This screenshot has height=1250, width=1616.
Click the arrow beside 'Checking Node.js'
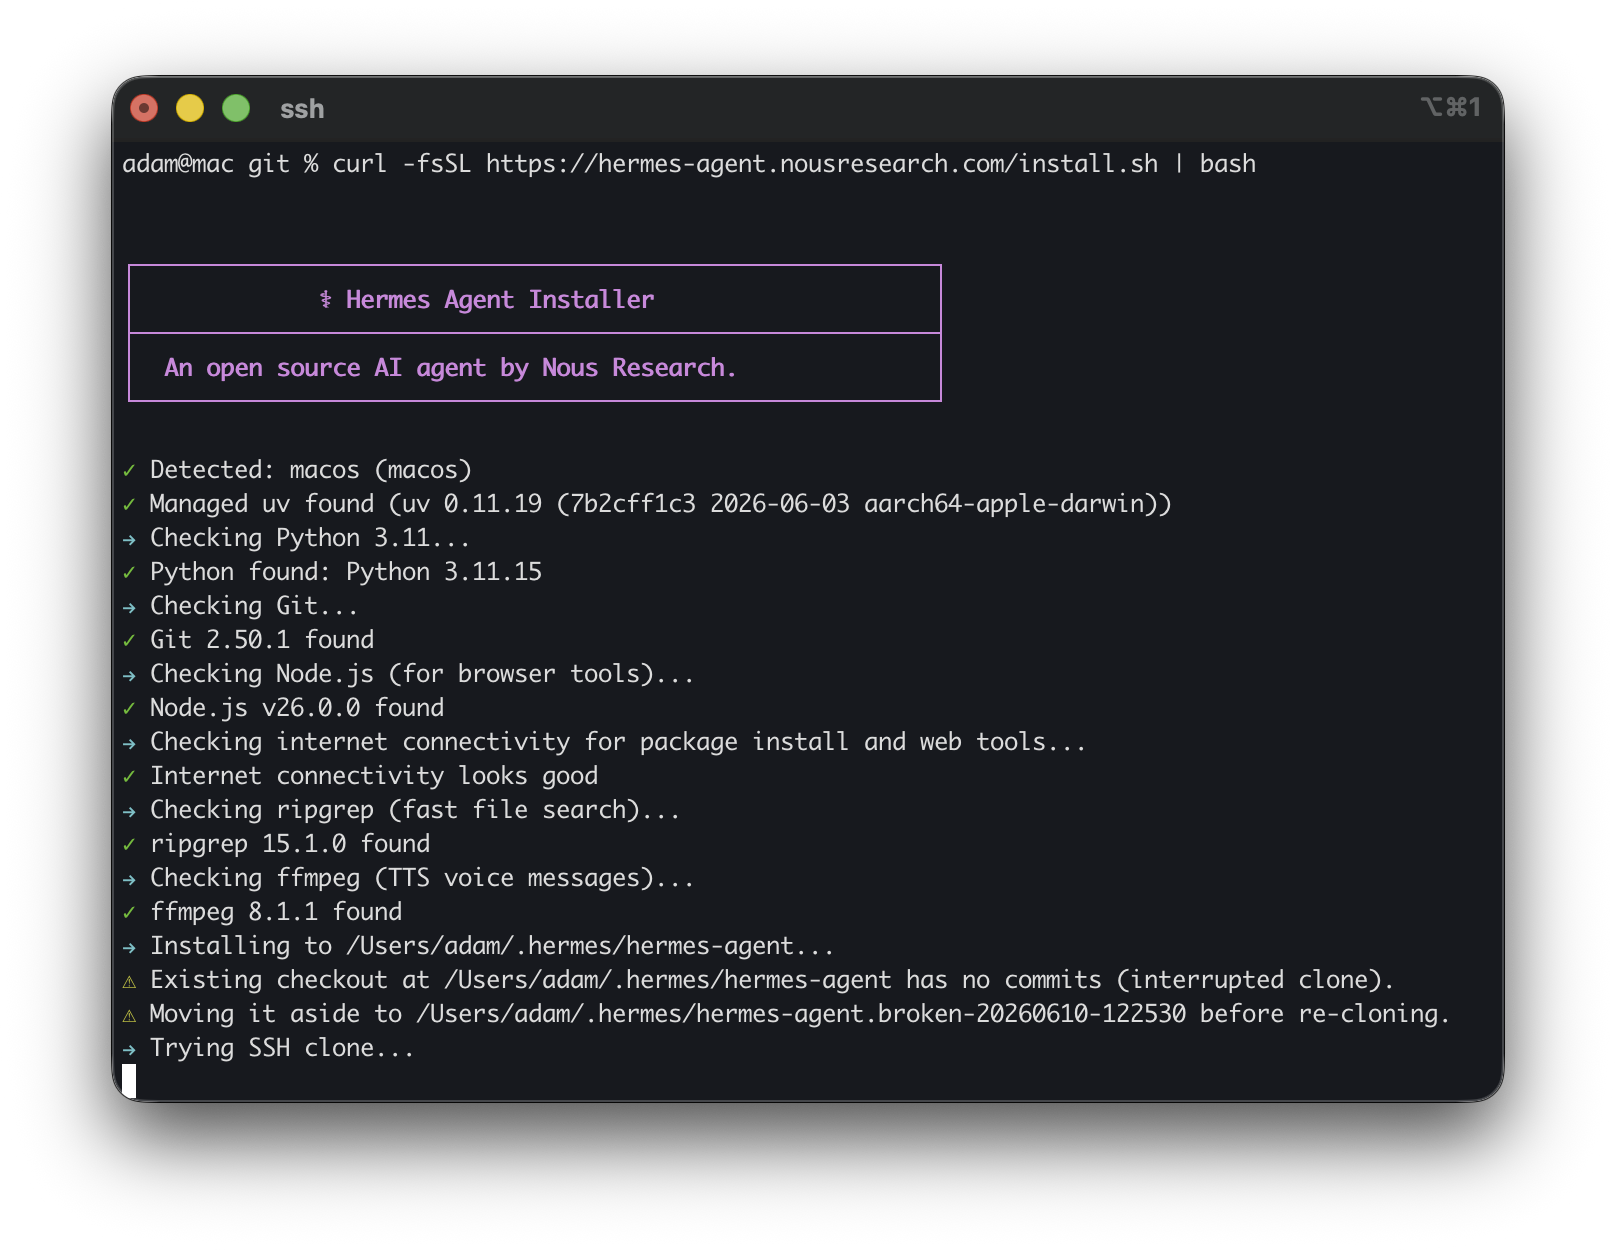click(129, 675)
